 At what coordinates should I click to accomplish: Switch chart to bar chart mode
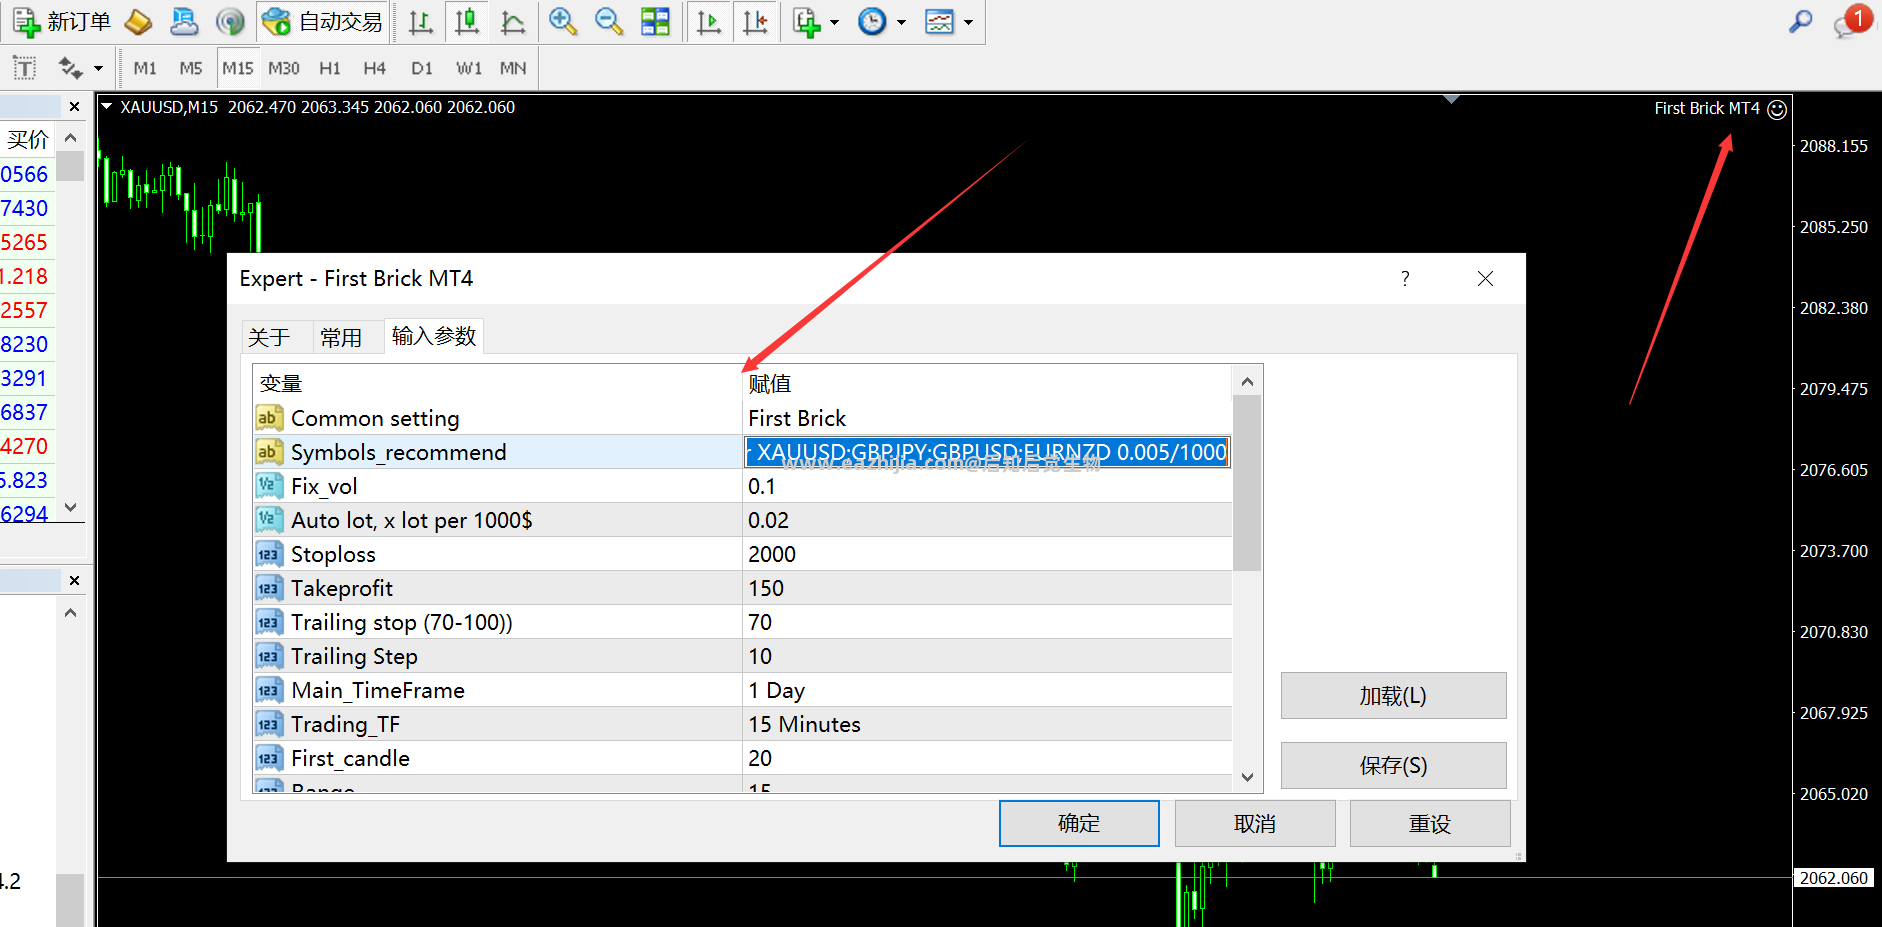point(421,22)
